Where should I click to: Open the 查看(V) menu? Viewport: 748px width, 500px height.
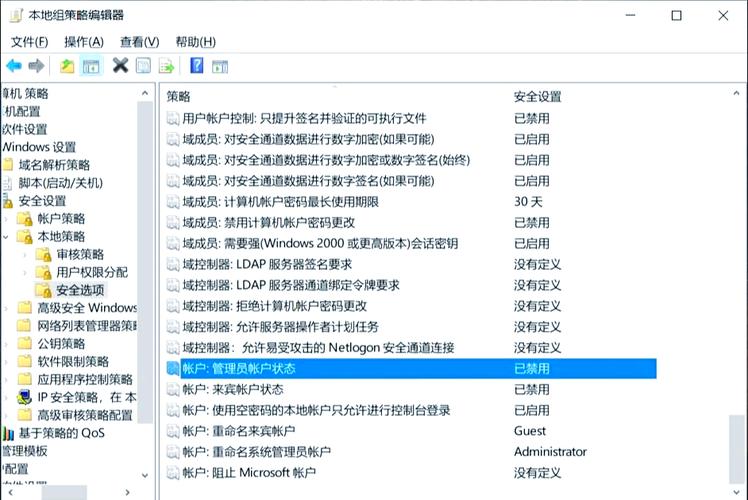point(139,42)
